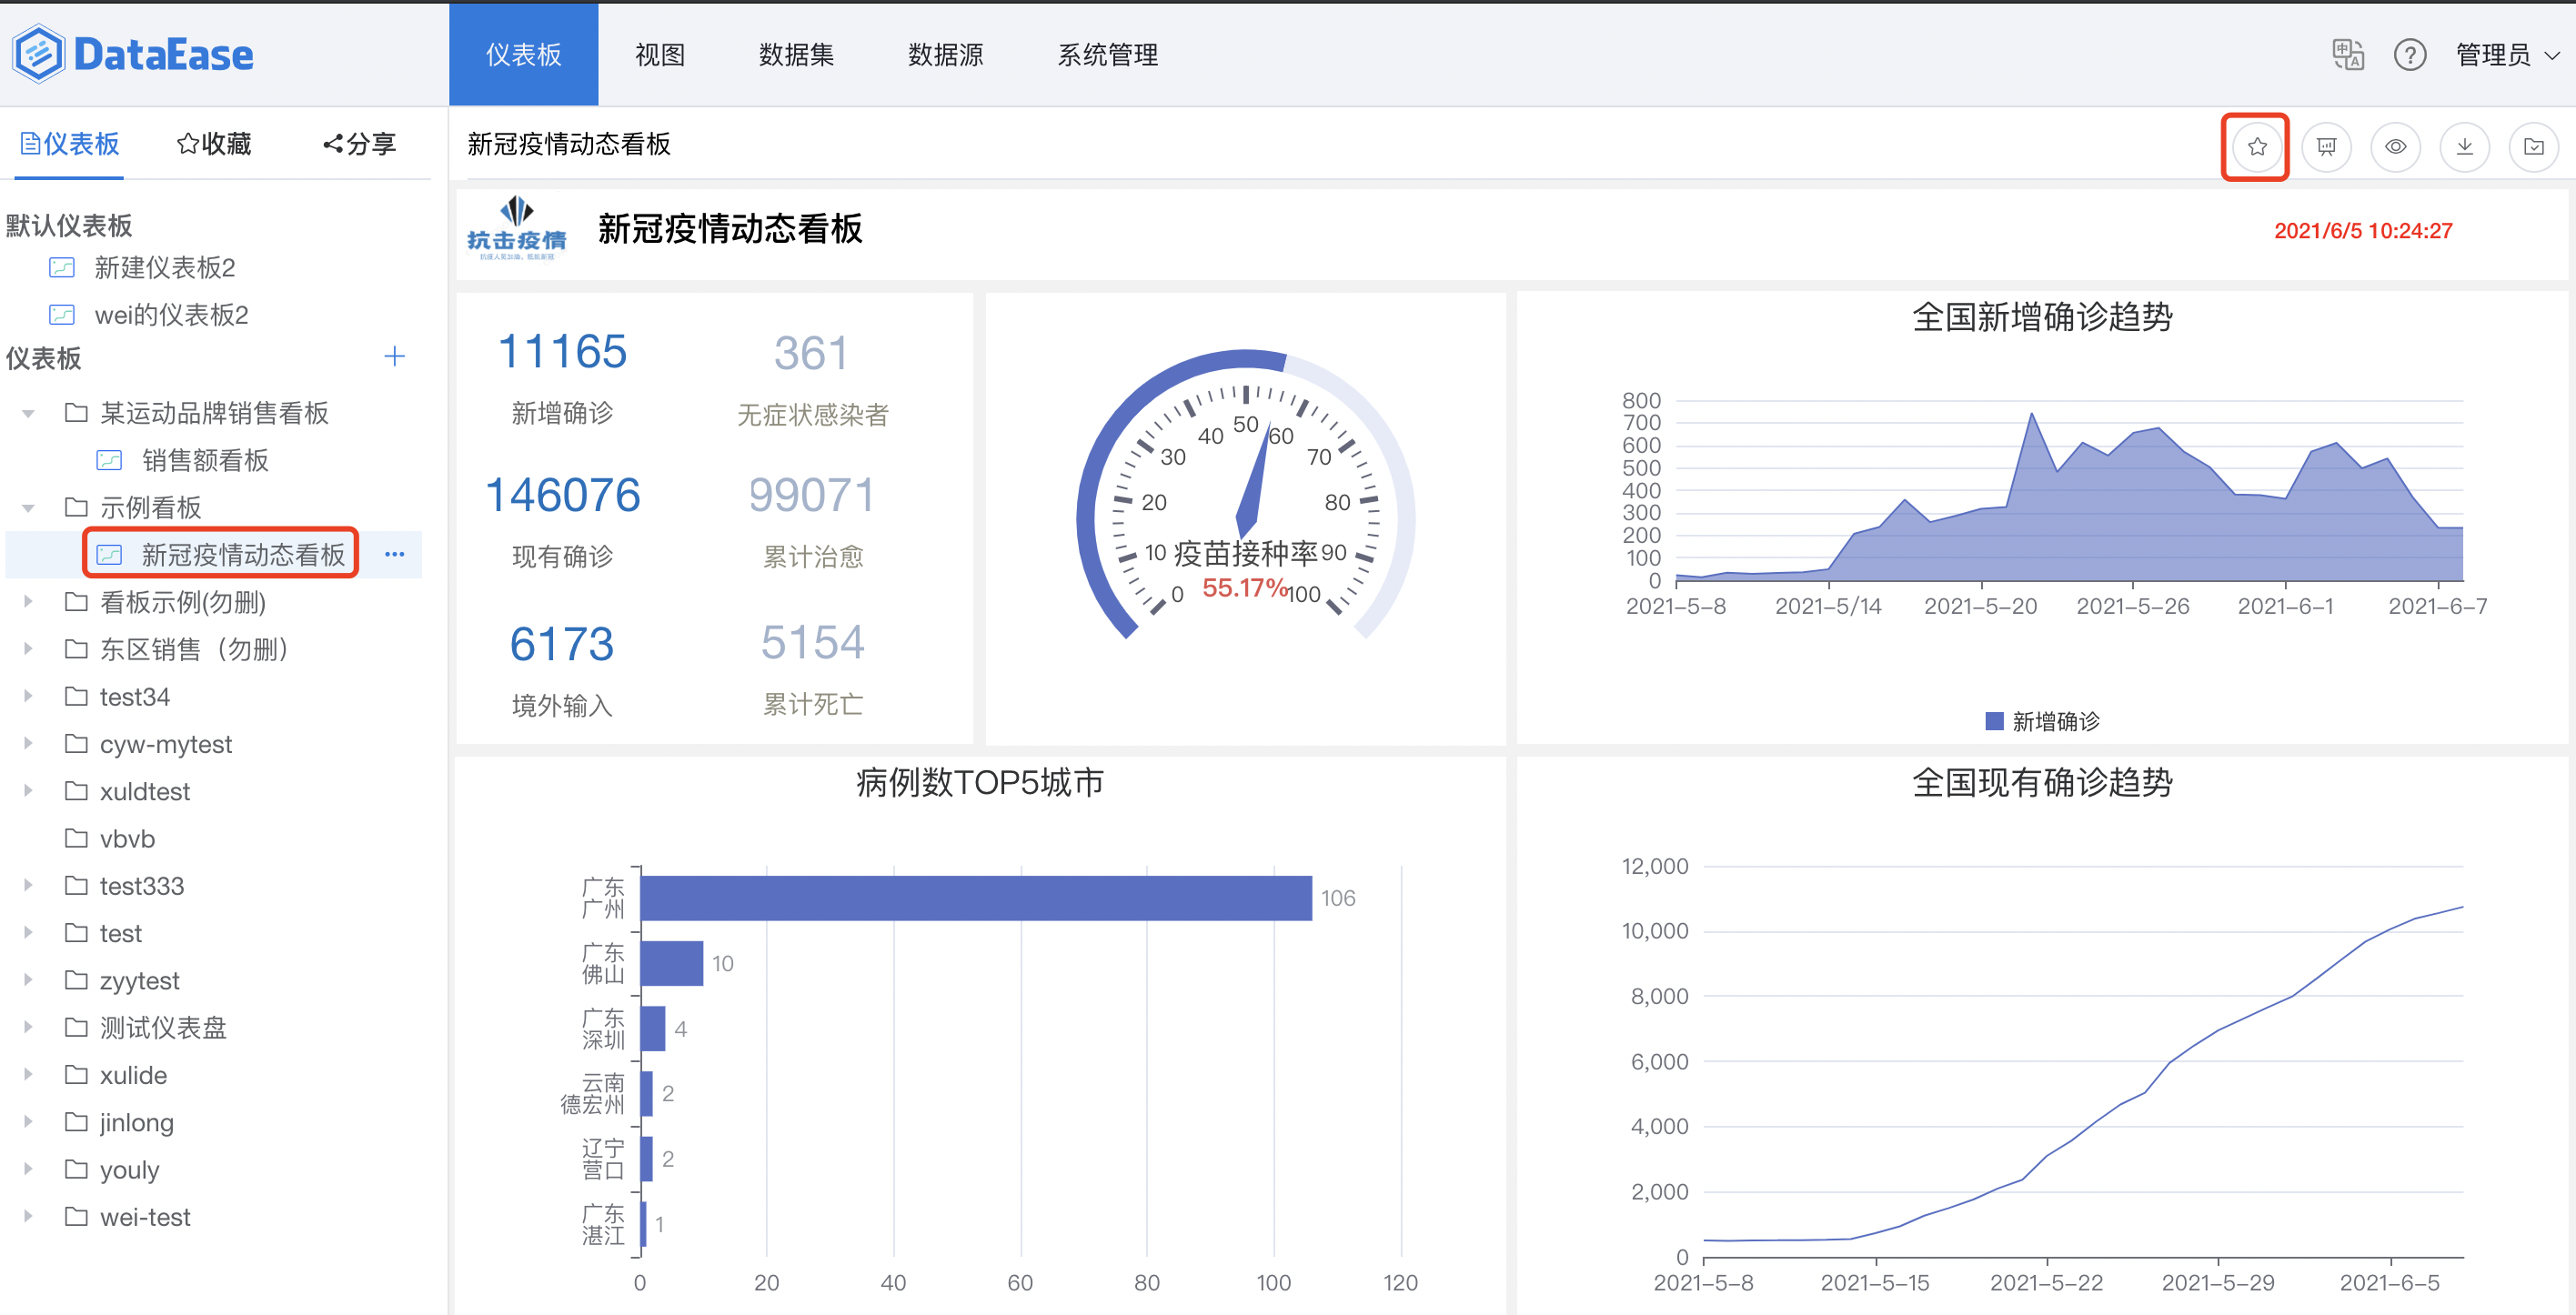This screenshot has width=2576, height=1315.
Task: Open the 系统管理 navigation tab
Action: tap(1107, 54)
